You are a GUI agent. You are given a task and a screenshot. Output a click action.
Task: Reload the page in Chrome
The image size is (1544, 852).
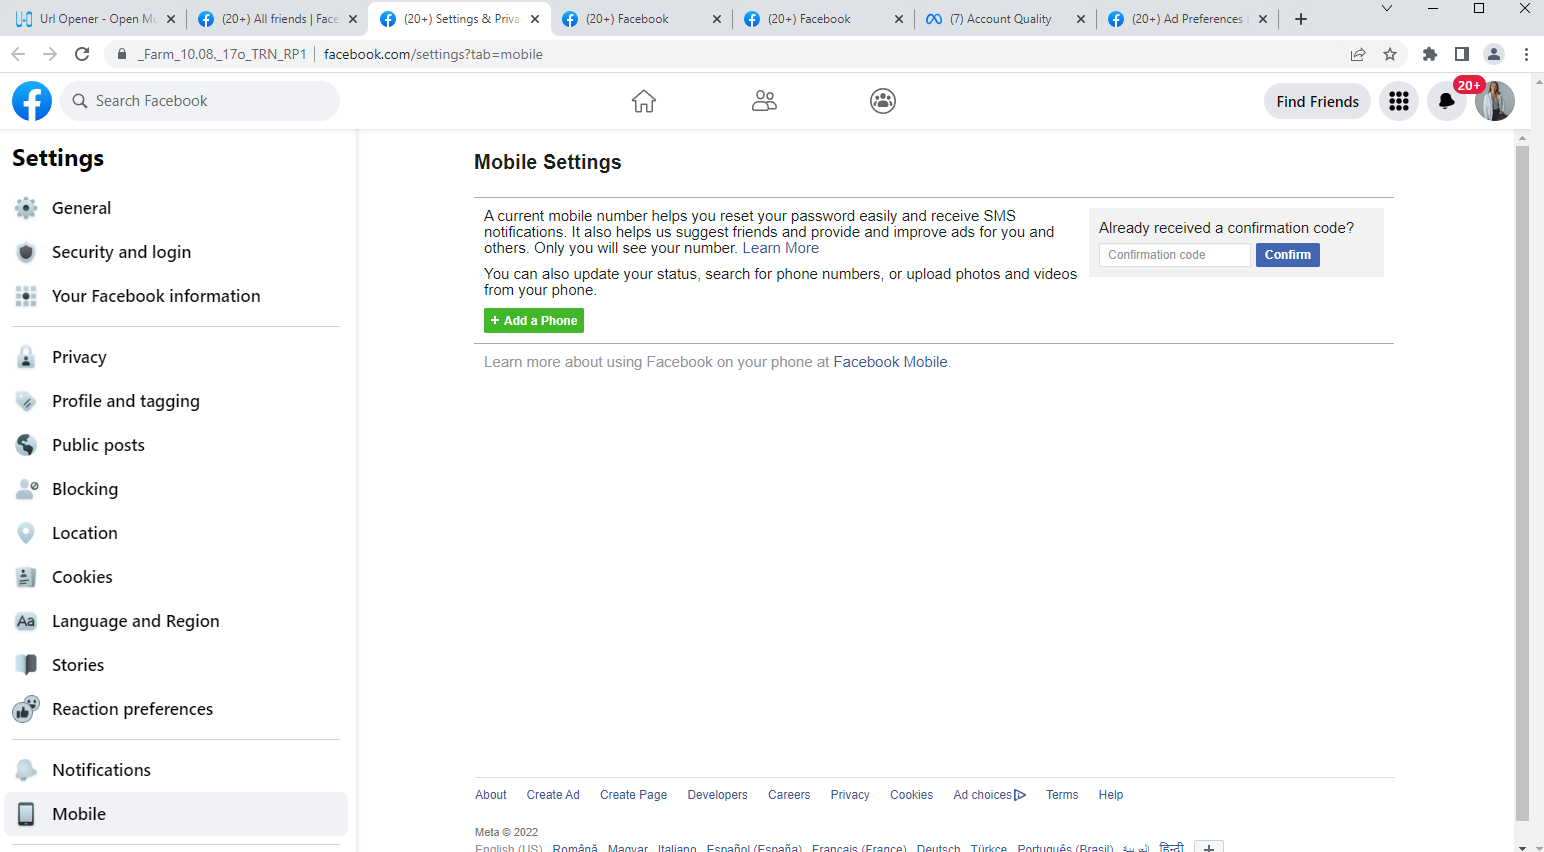[x=82, y=54]
